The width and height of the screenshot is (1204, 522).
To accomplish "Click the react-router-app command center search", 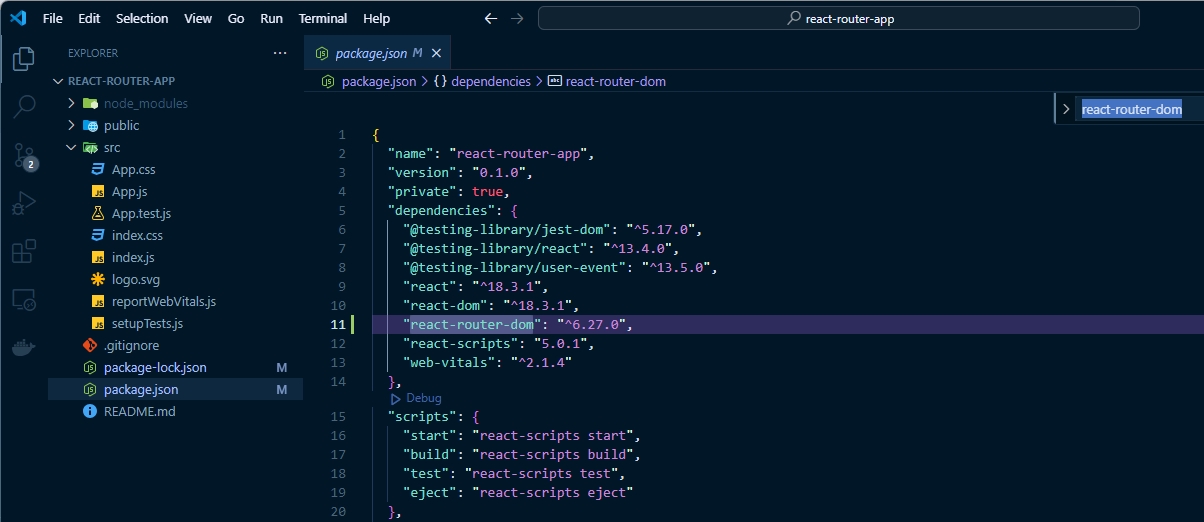I will point(839,18).
